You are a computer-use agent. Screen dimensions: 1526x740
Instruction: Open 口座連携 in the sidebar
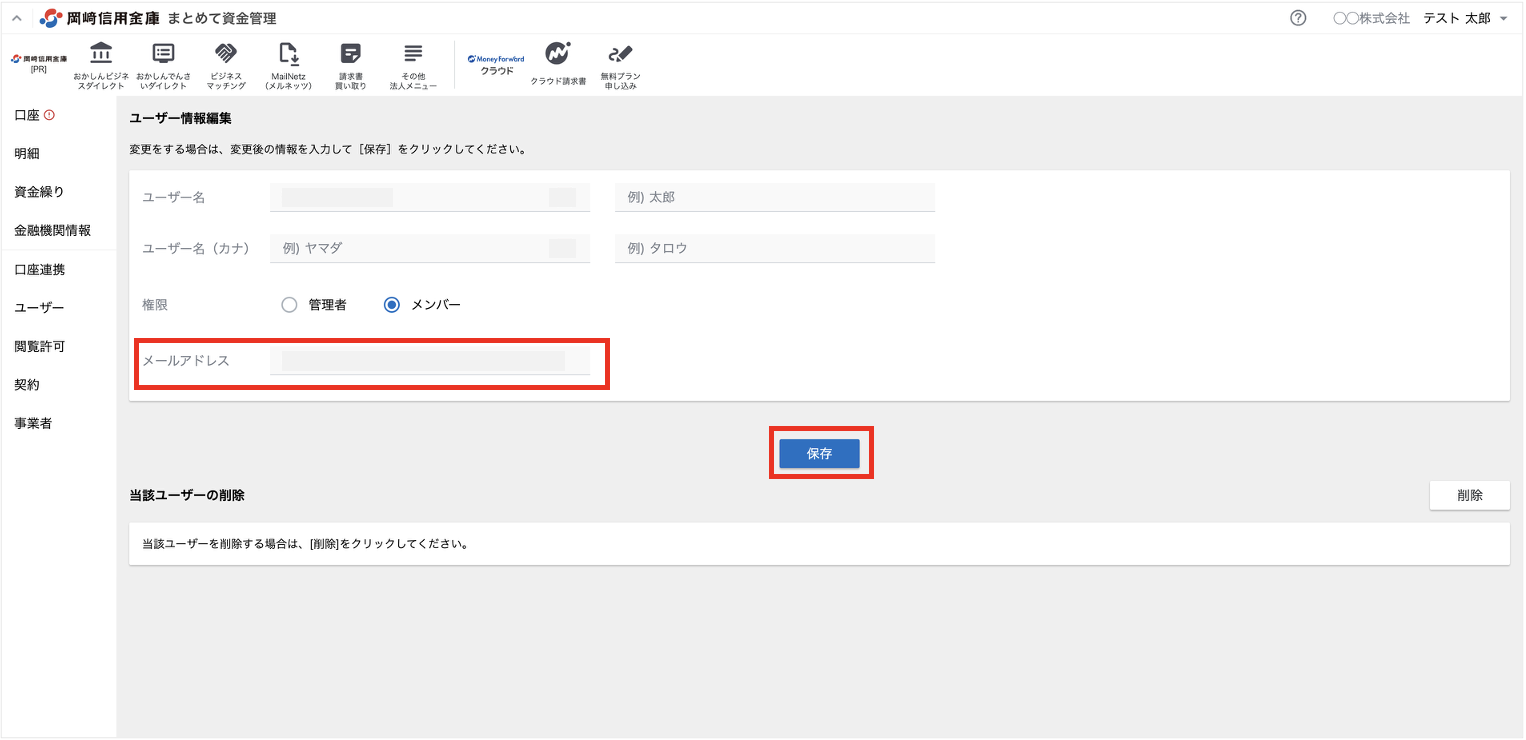[39, 270]
